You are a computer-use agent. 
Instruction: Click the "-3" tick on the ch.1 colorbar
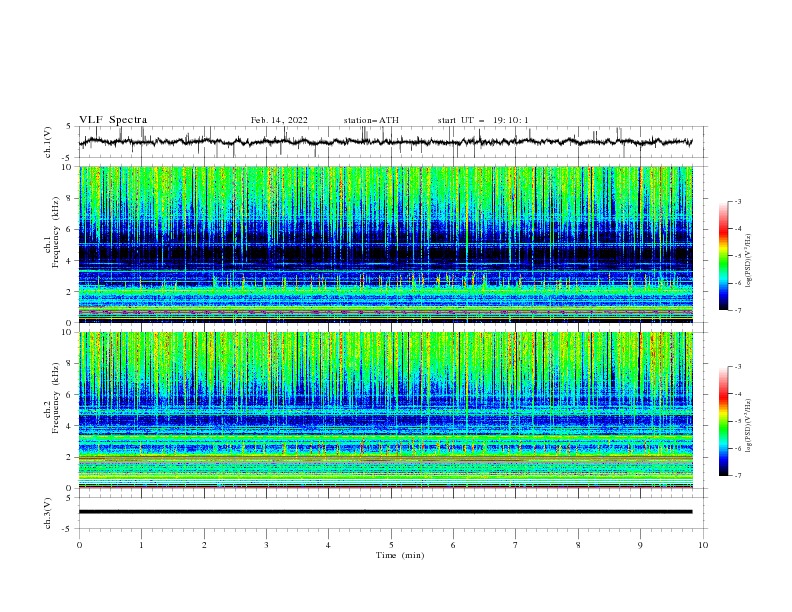click(737, 201)
